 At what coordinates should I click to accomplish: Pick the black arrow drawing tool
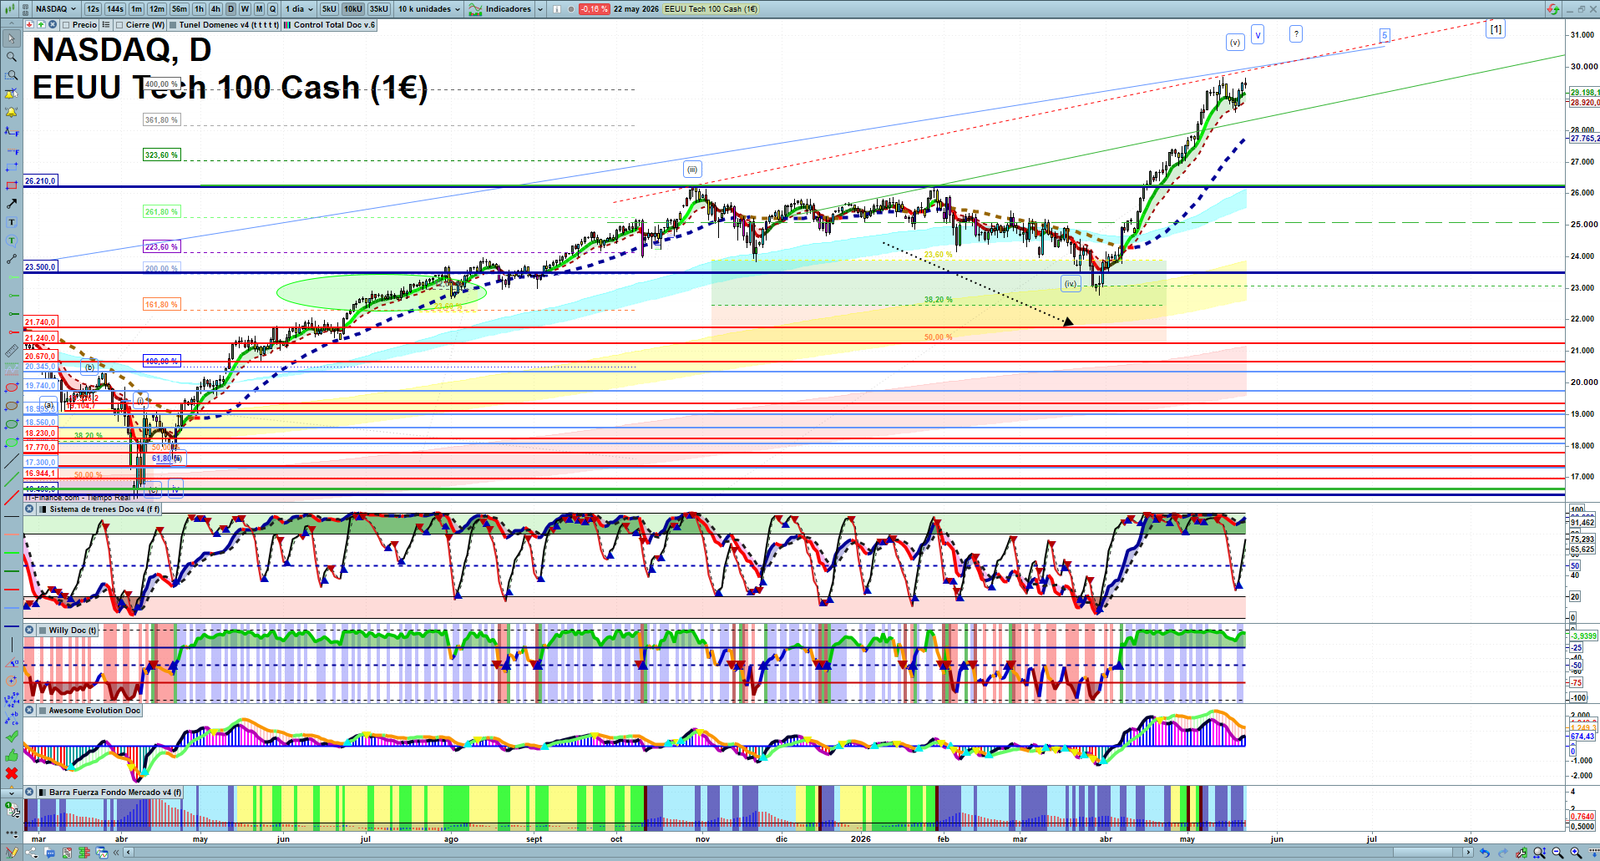click(x=11, y=203)
